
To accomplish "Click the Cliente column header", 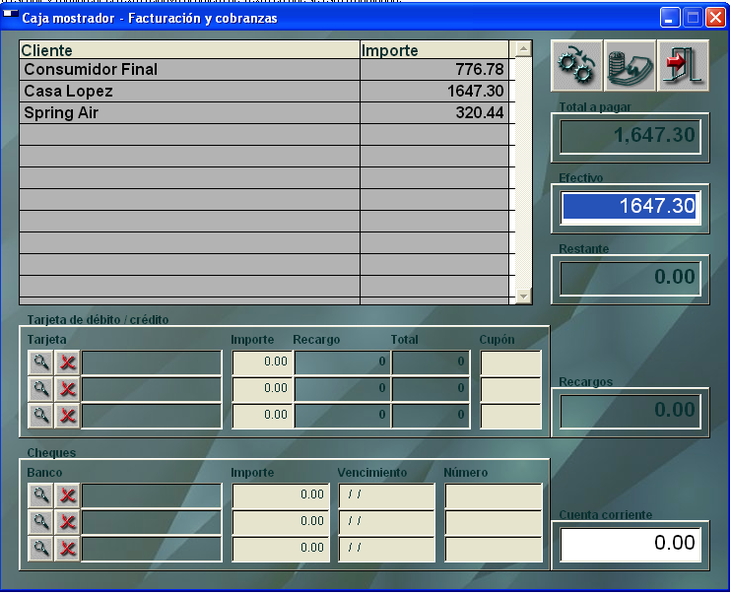I will click(189, 50).
